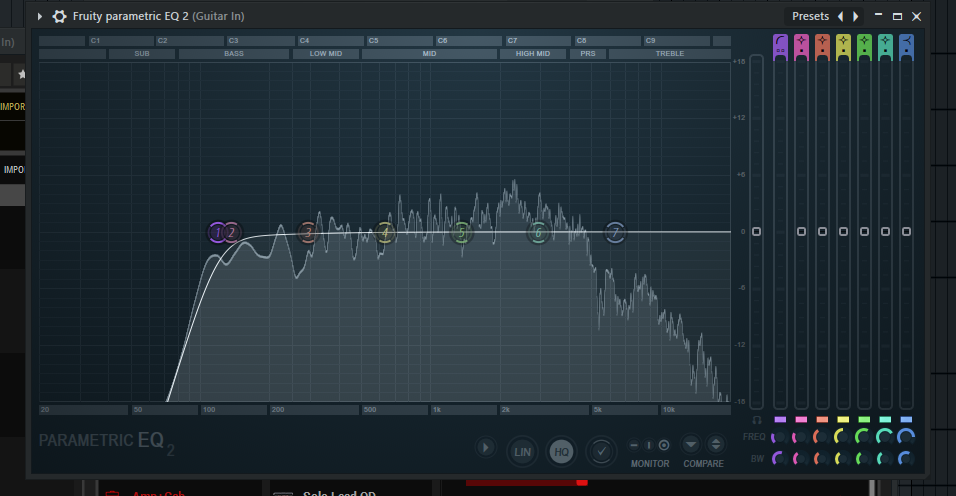Toggle the checkmark button beside HQ
Screen dimensions: 956x496
(x=600, y=451)
